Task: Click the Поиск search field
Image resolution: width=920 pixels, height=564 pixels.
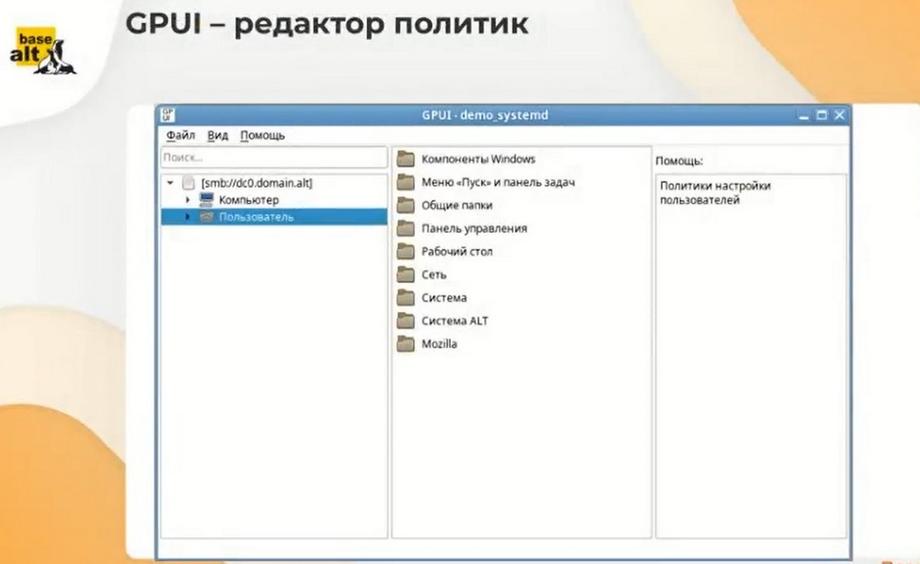Action: (274, 157)
